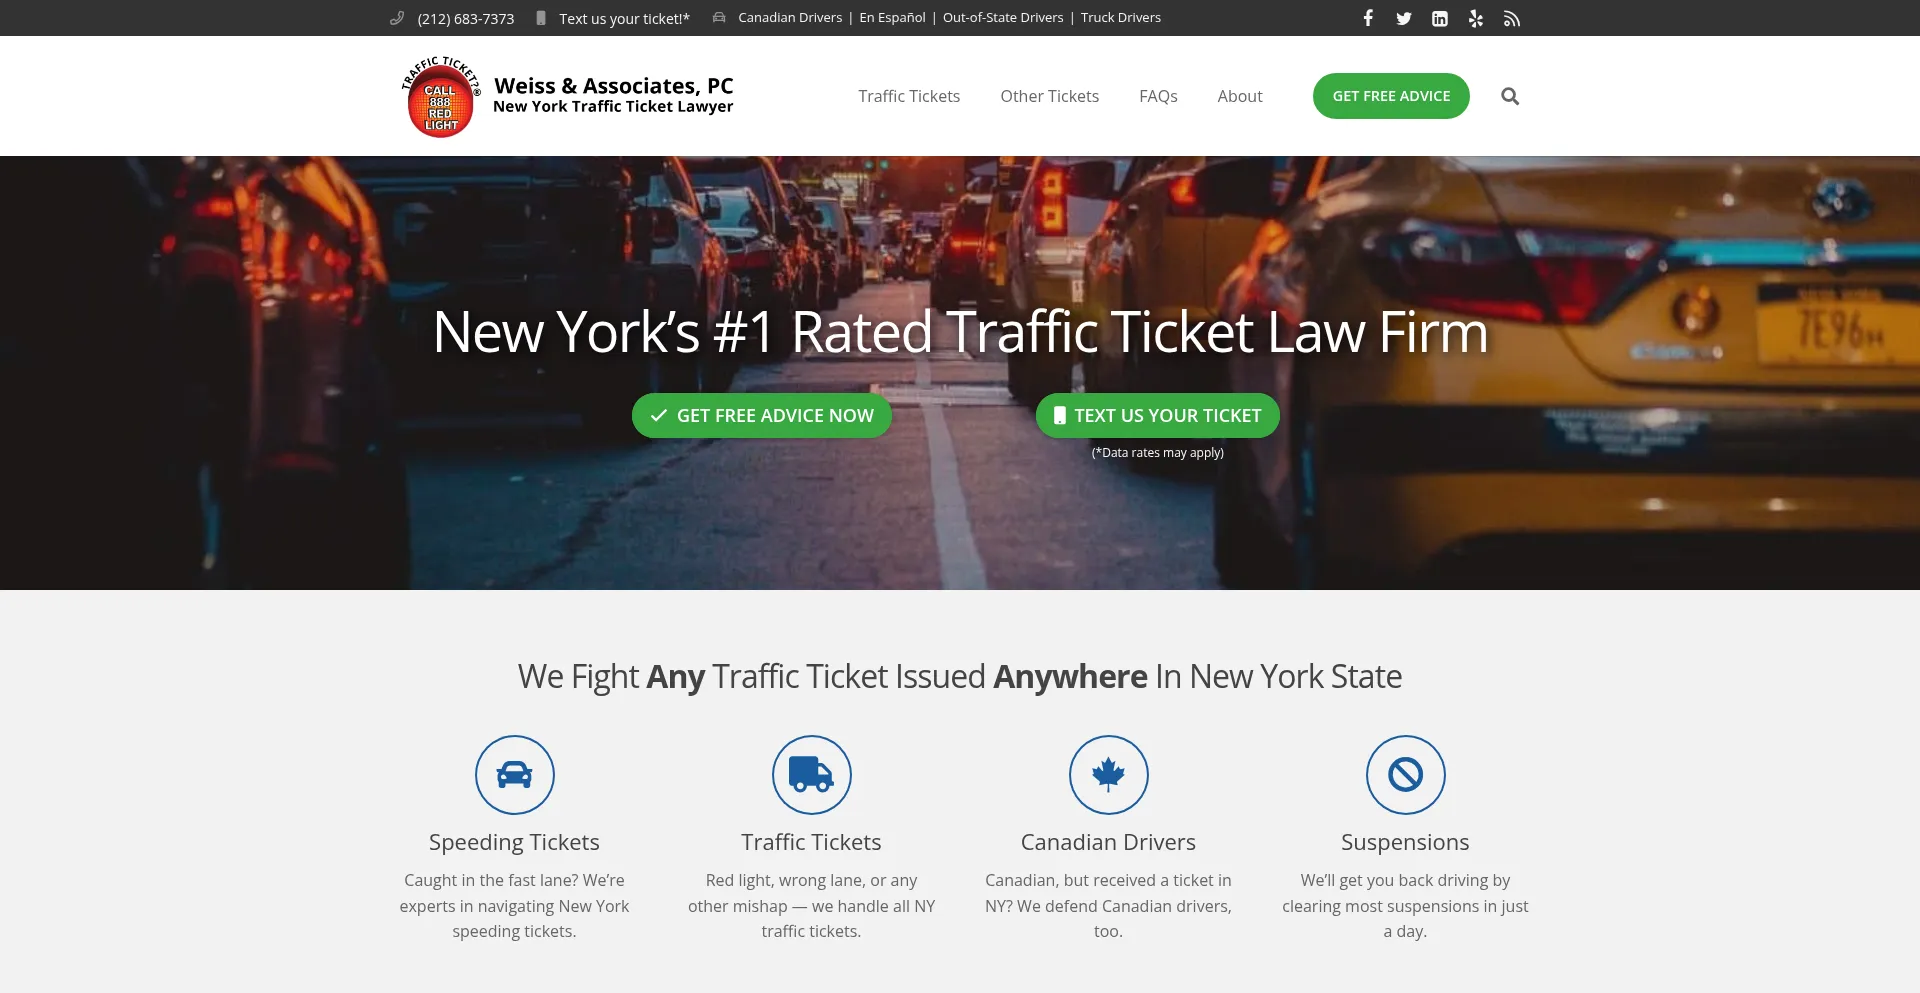Open the Facebook page icon
Image resolution: width=1920 pixels, height=993 pixels.
pos(1368,18)
